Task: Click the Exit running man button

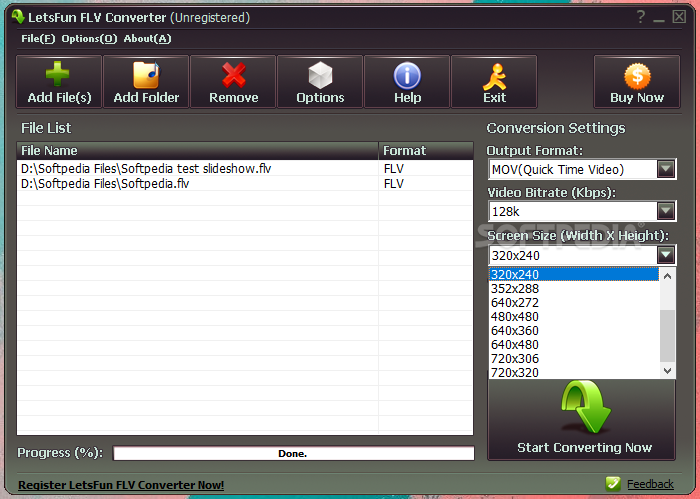Action: pos(494,82)
